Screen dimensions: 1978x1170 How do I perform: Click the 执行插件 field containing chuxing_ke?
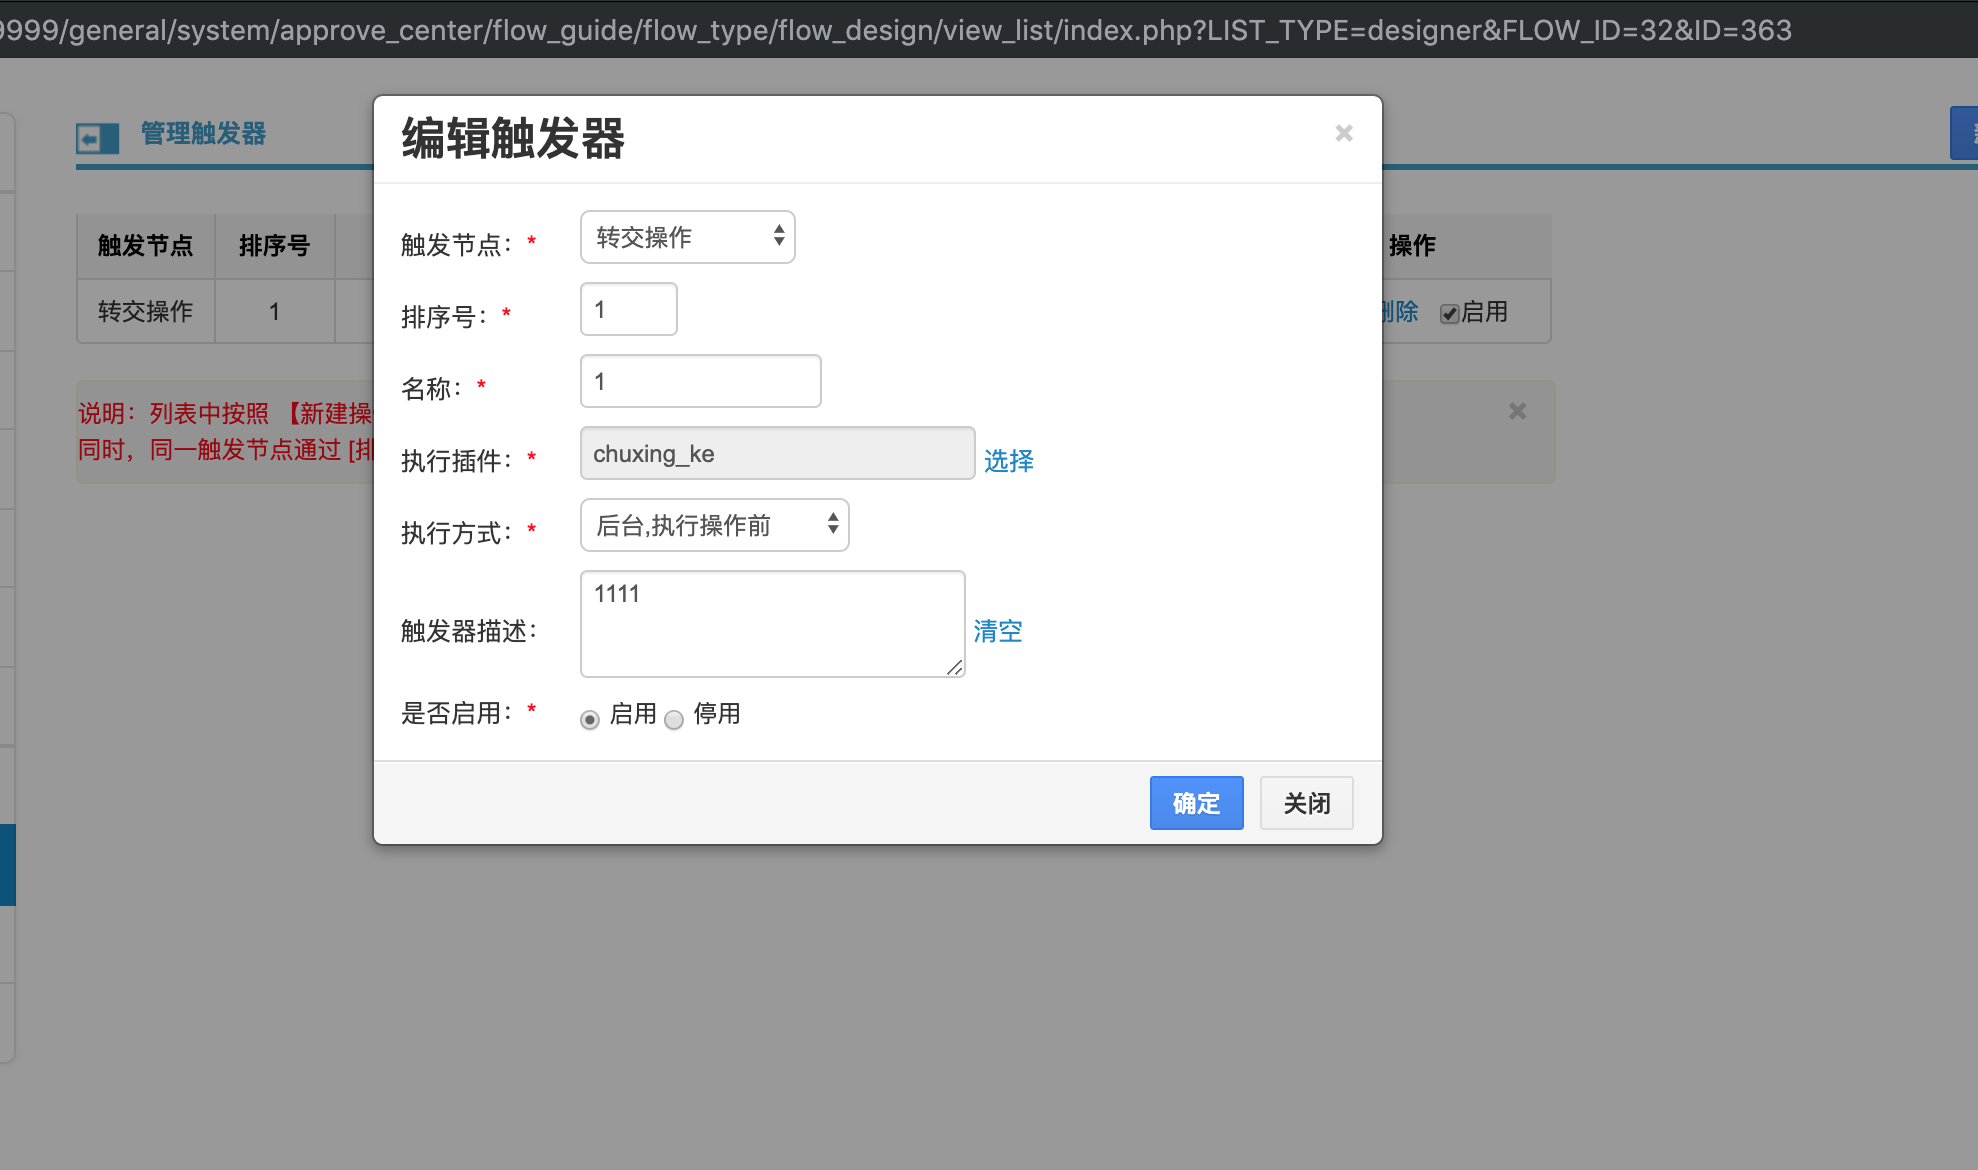point(776,453)
